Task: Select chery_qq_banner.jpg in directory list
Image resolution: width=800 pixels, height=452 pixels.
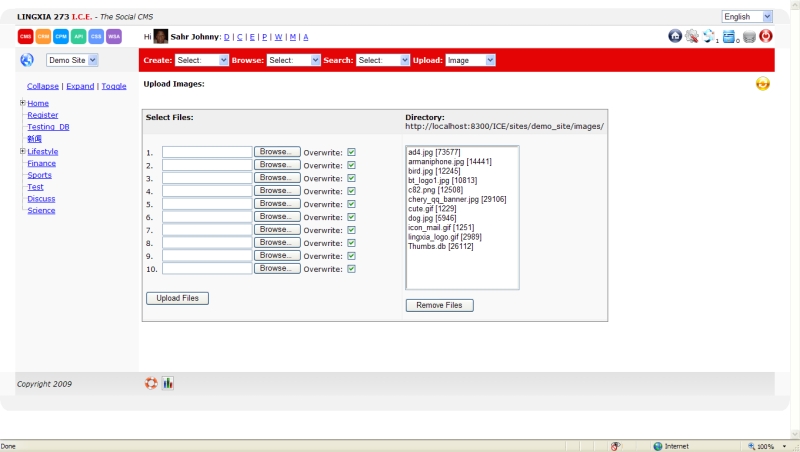Action: coord(457,199)
